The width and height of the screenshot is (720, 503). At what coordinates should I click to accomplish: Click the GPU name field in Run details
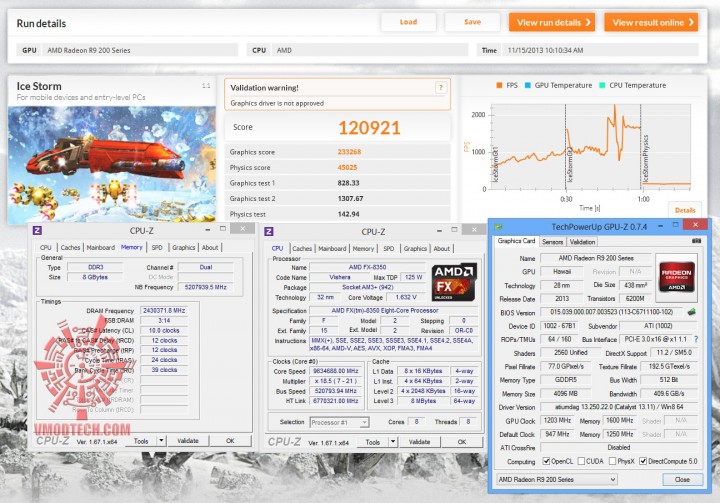pyautogui.click(x=141, y=50)
